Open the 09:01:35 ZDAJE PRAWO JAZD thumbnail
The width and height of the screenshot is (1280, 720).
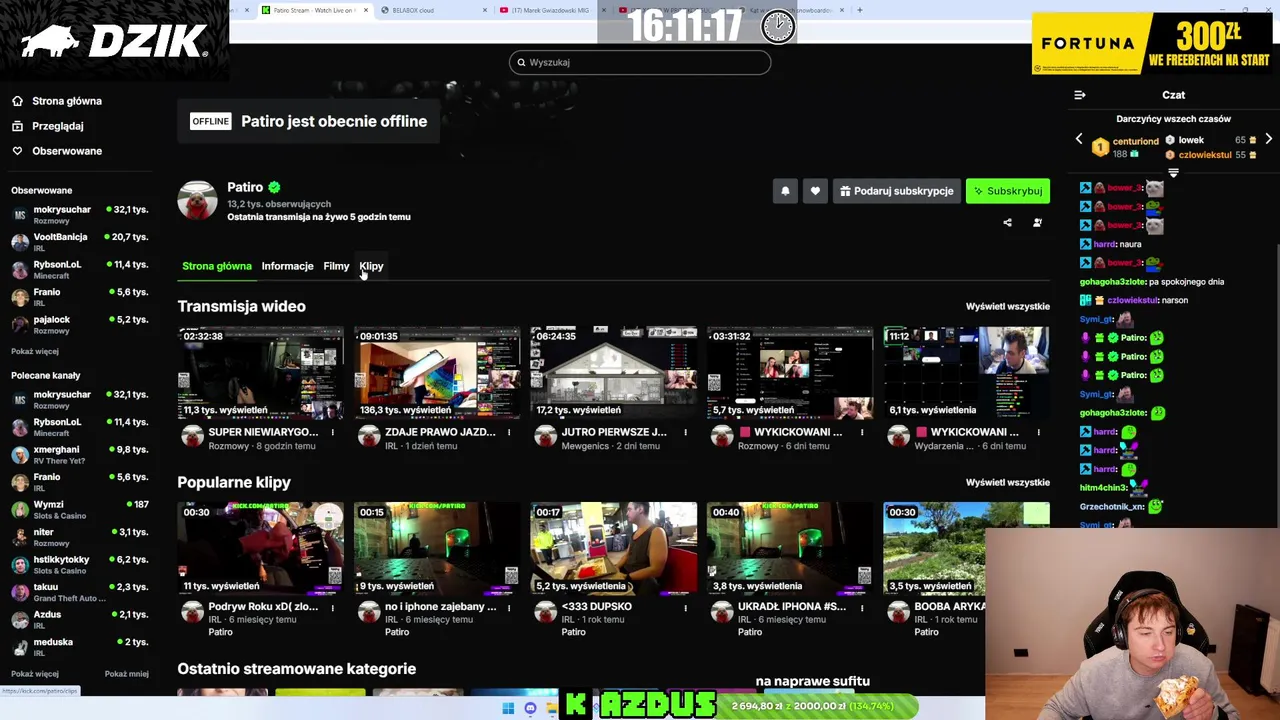coord(437,372)
